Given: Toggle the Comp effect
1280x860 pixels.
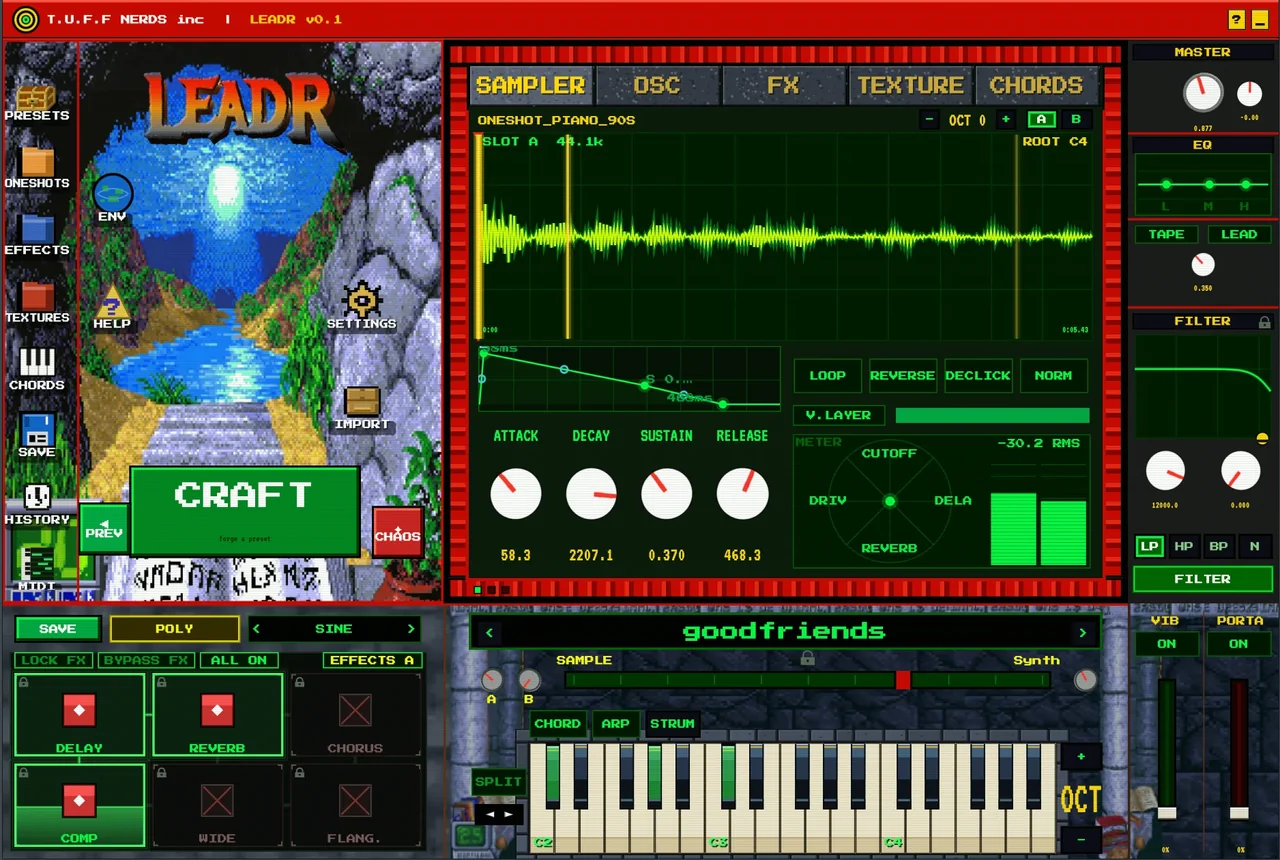Looking at the screenshot, I should pyautogui.click(x=79, y=805).
